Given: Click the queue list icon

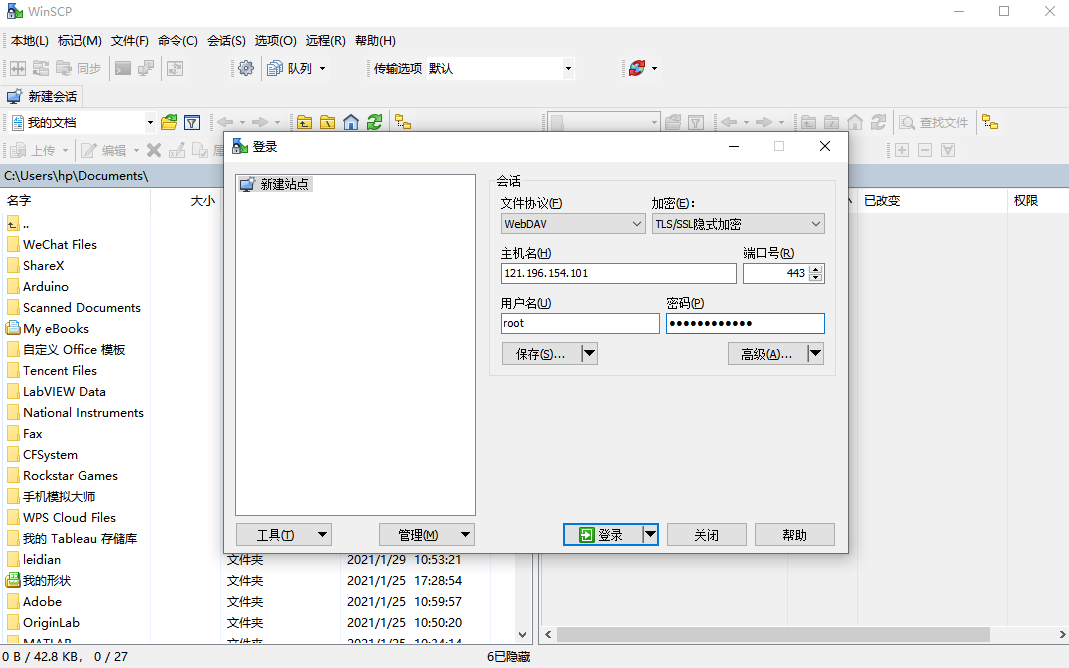Looking at the screenshot, I should [275, 68].
